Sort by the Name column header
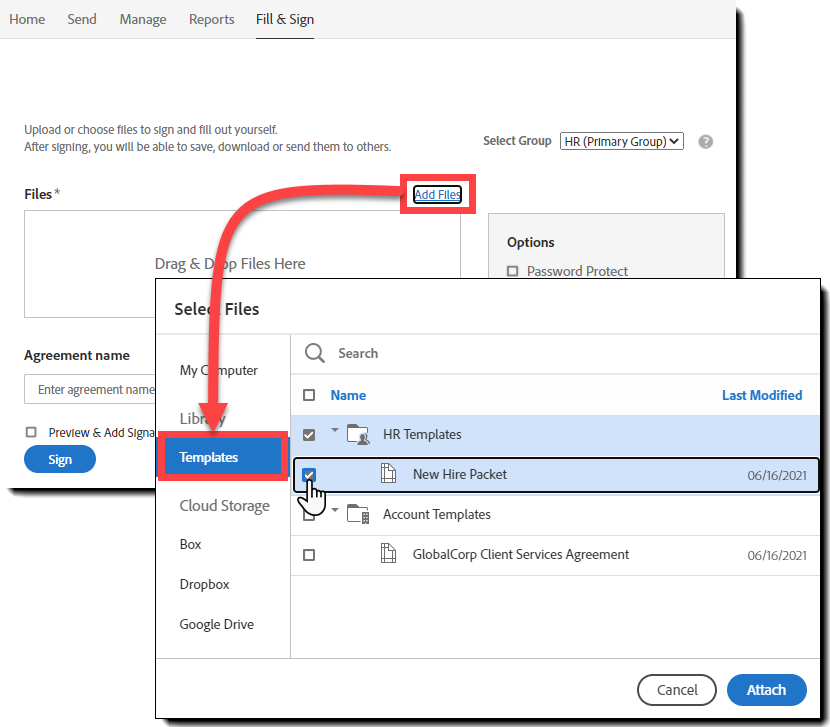The image size is (830, 727). 348,395
